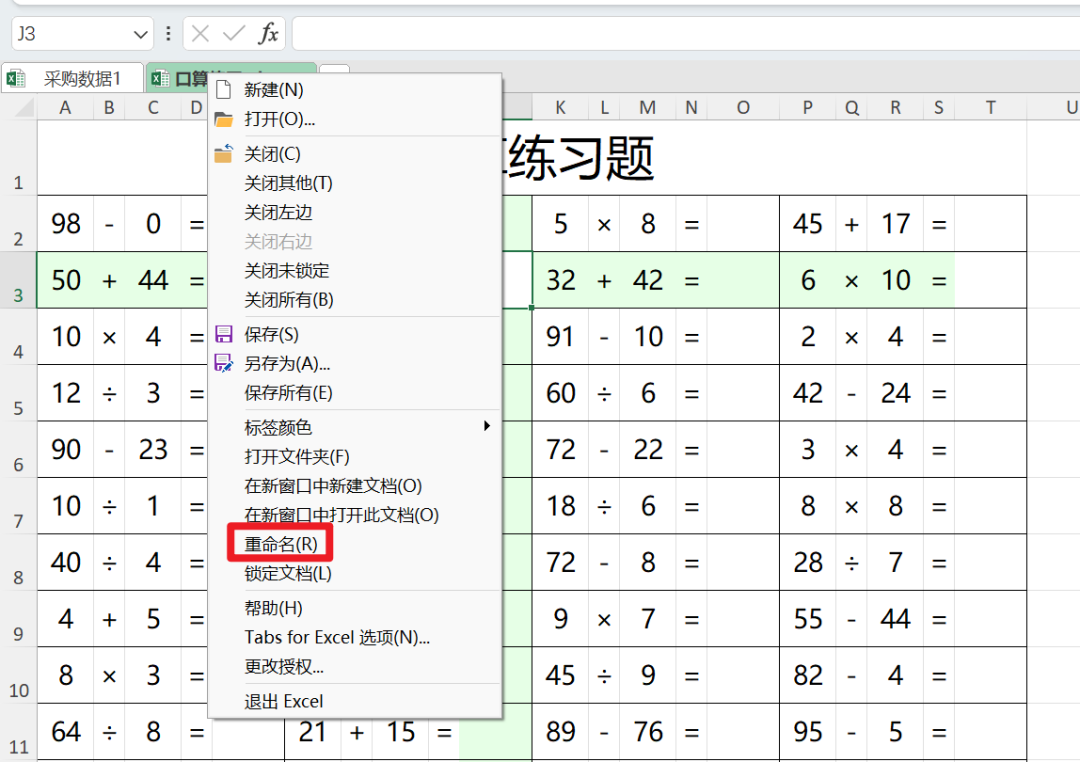Click the Excel icon on 采购数据1 tab
1080x762 pixels.
coord(16,79)
